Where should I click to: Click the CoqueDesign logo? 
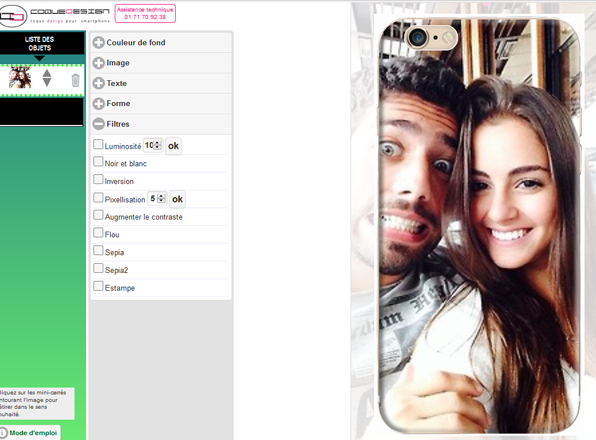point(55,15)
